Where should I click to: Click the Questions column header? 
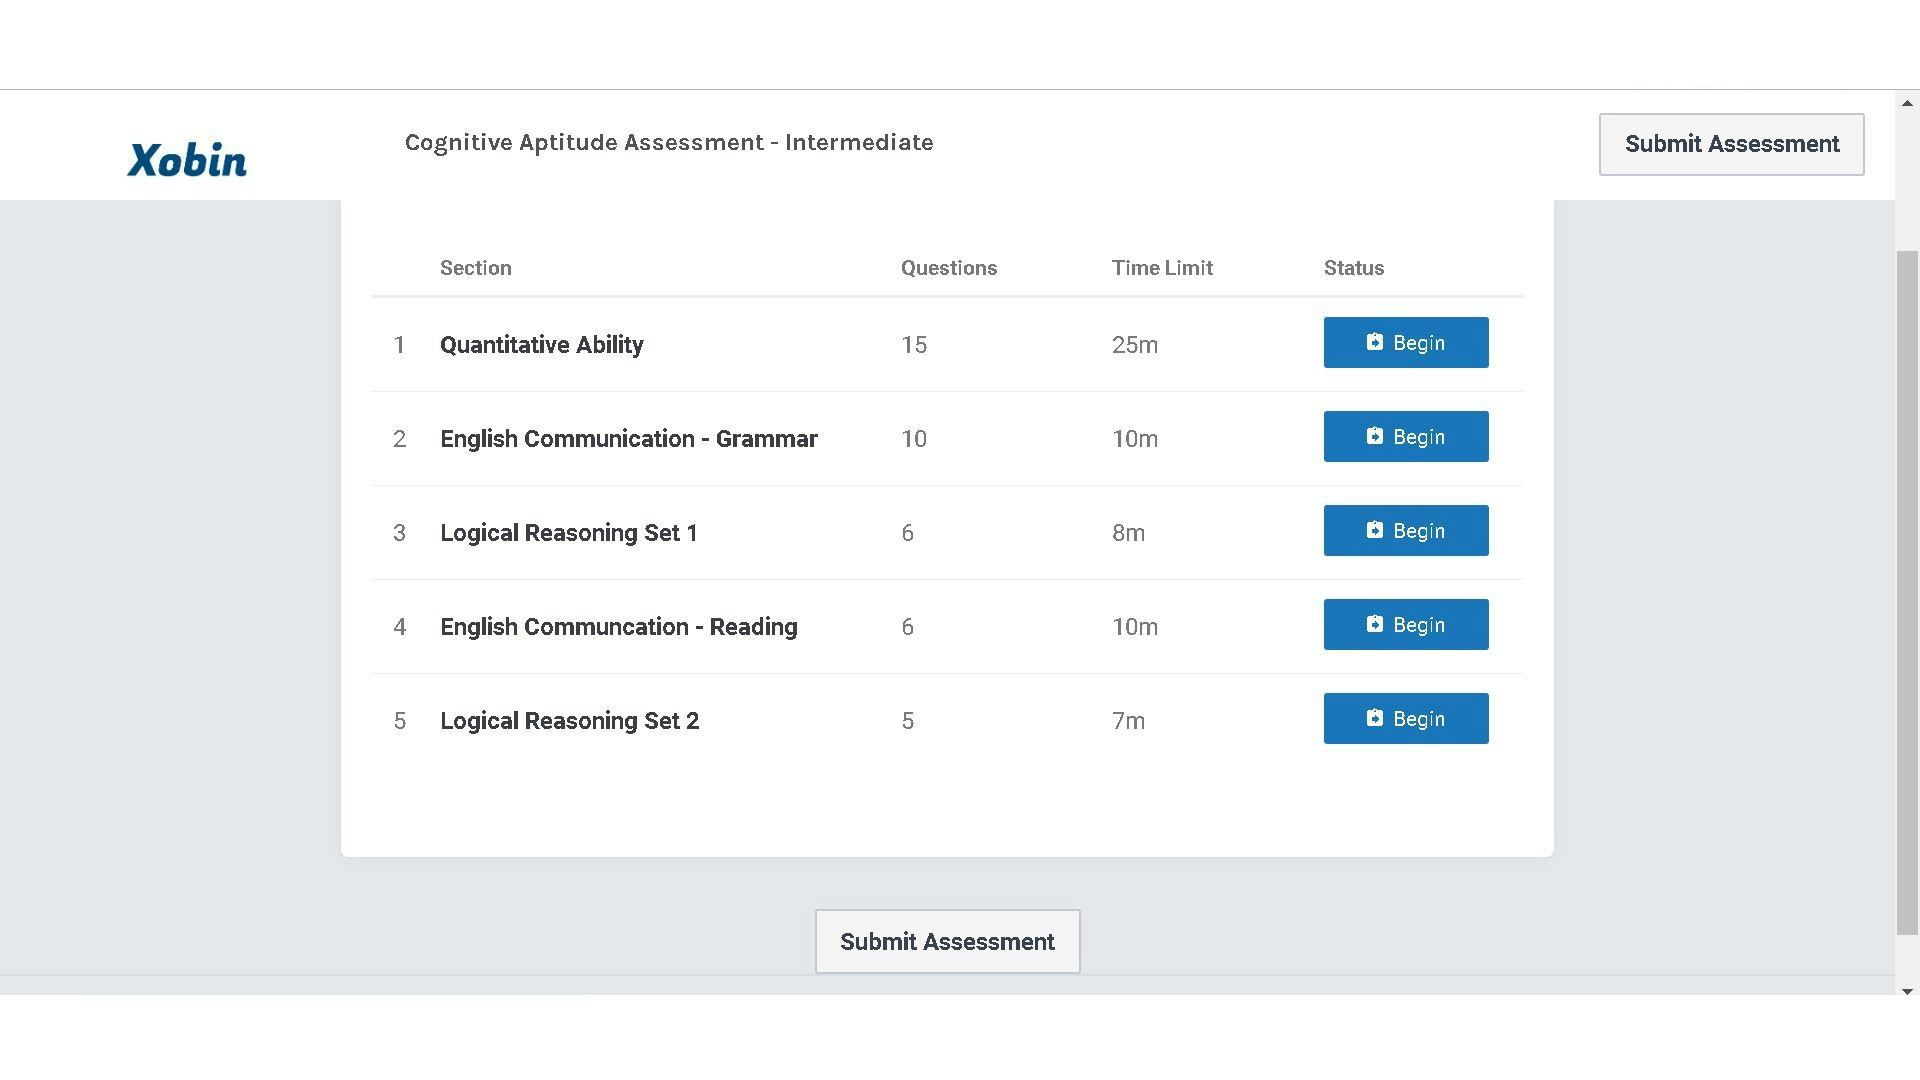pyautogui.click(x=948, y=267)
